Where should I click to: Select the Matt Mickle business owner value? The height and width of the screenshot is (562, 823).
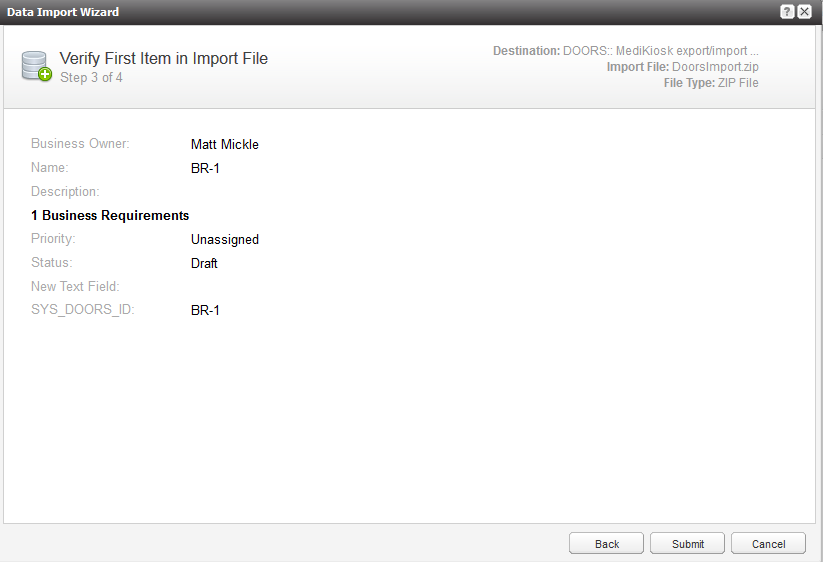click(225, 144)
